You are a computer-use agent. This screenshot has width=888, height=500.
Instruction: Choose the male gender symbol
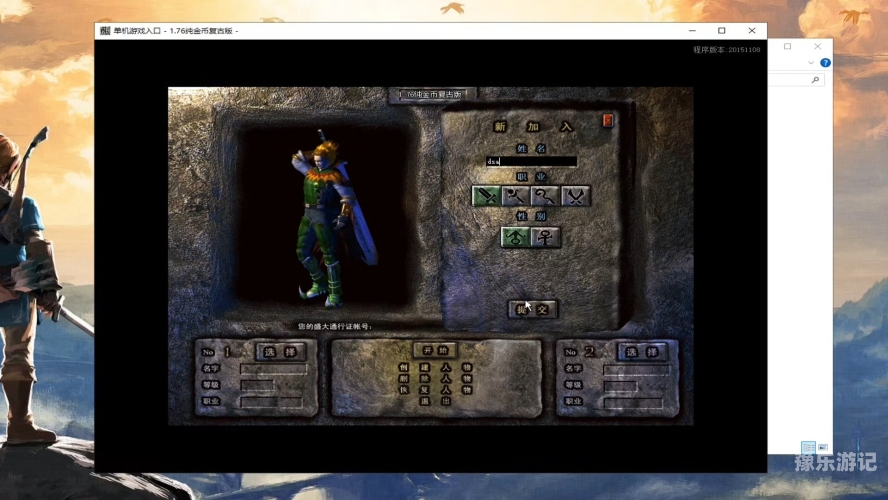click(515, 237)
